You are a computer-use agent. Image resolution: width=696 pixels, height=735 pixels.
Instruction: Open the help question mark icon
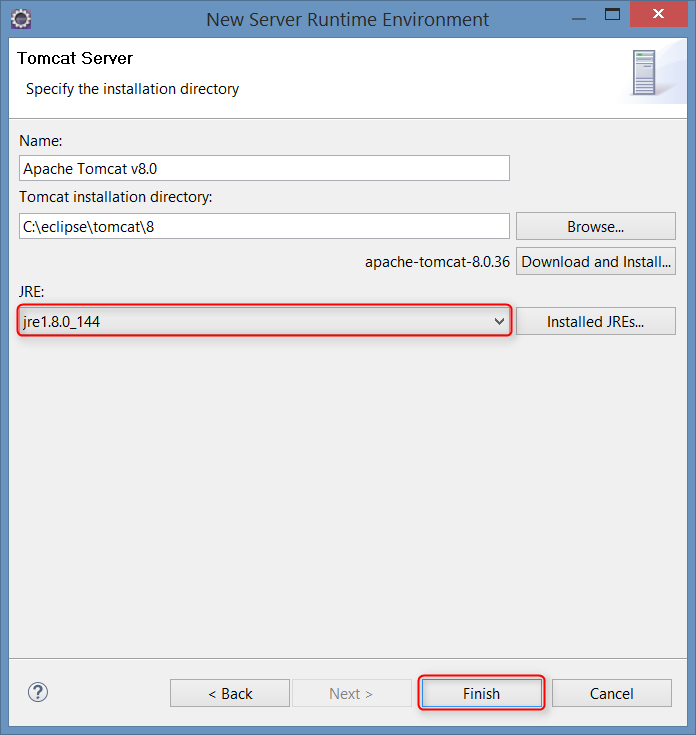pyautogui.click(x=37, y=692)
